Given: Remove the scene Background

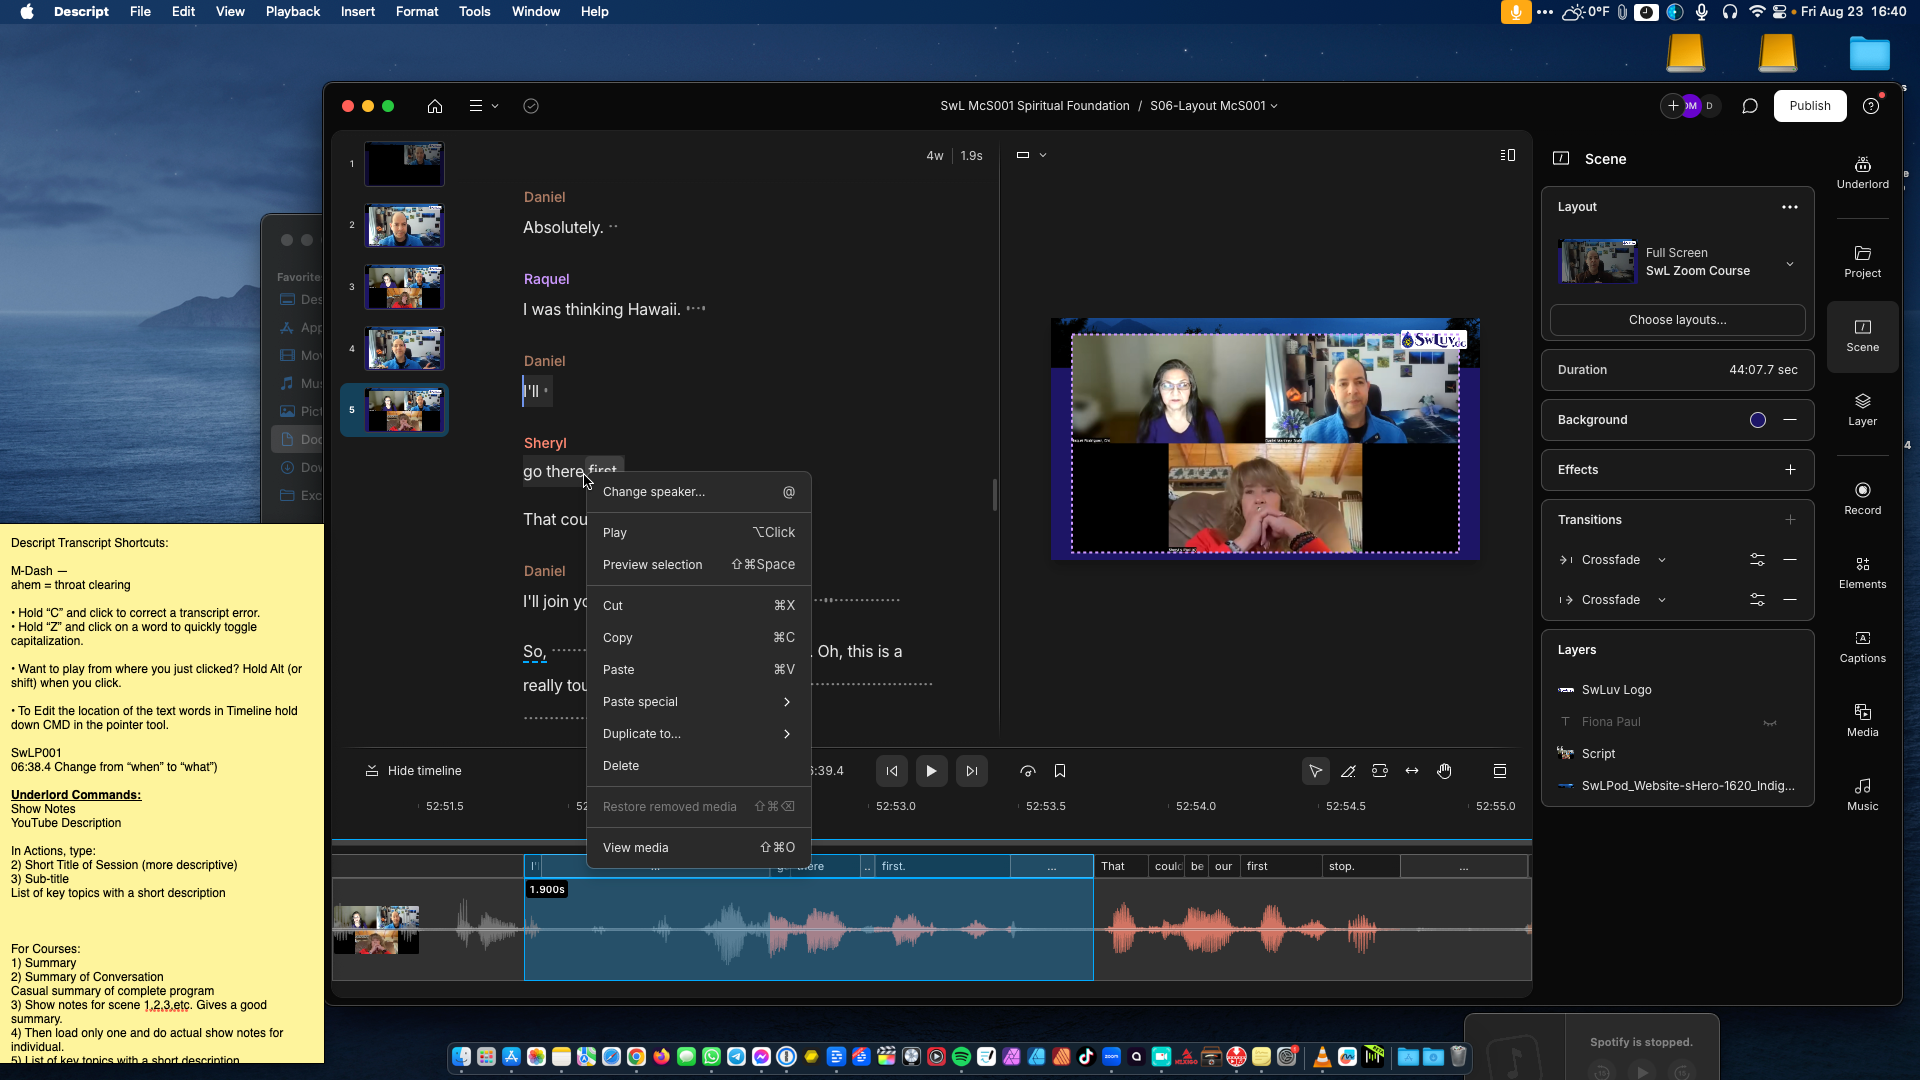Looking at the screenshot, I should tap(1790, 420).
